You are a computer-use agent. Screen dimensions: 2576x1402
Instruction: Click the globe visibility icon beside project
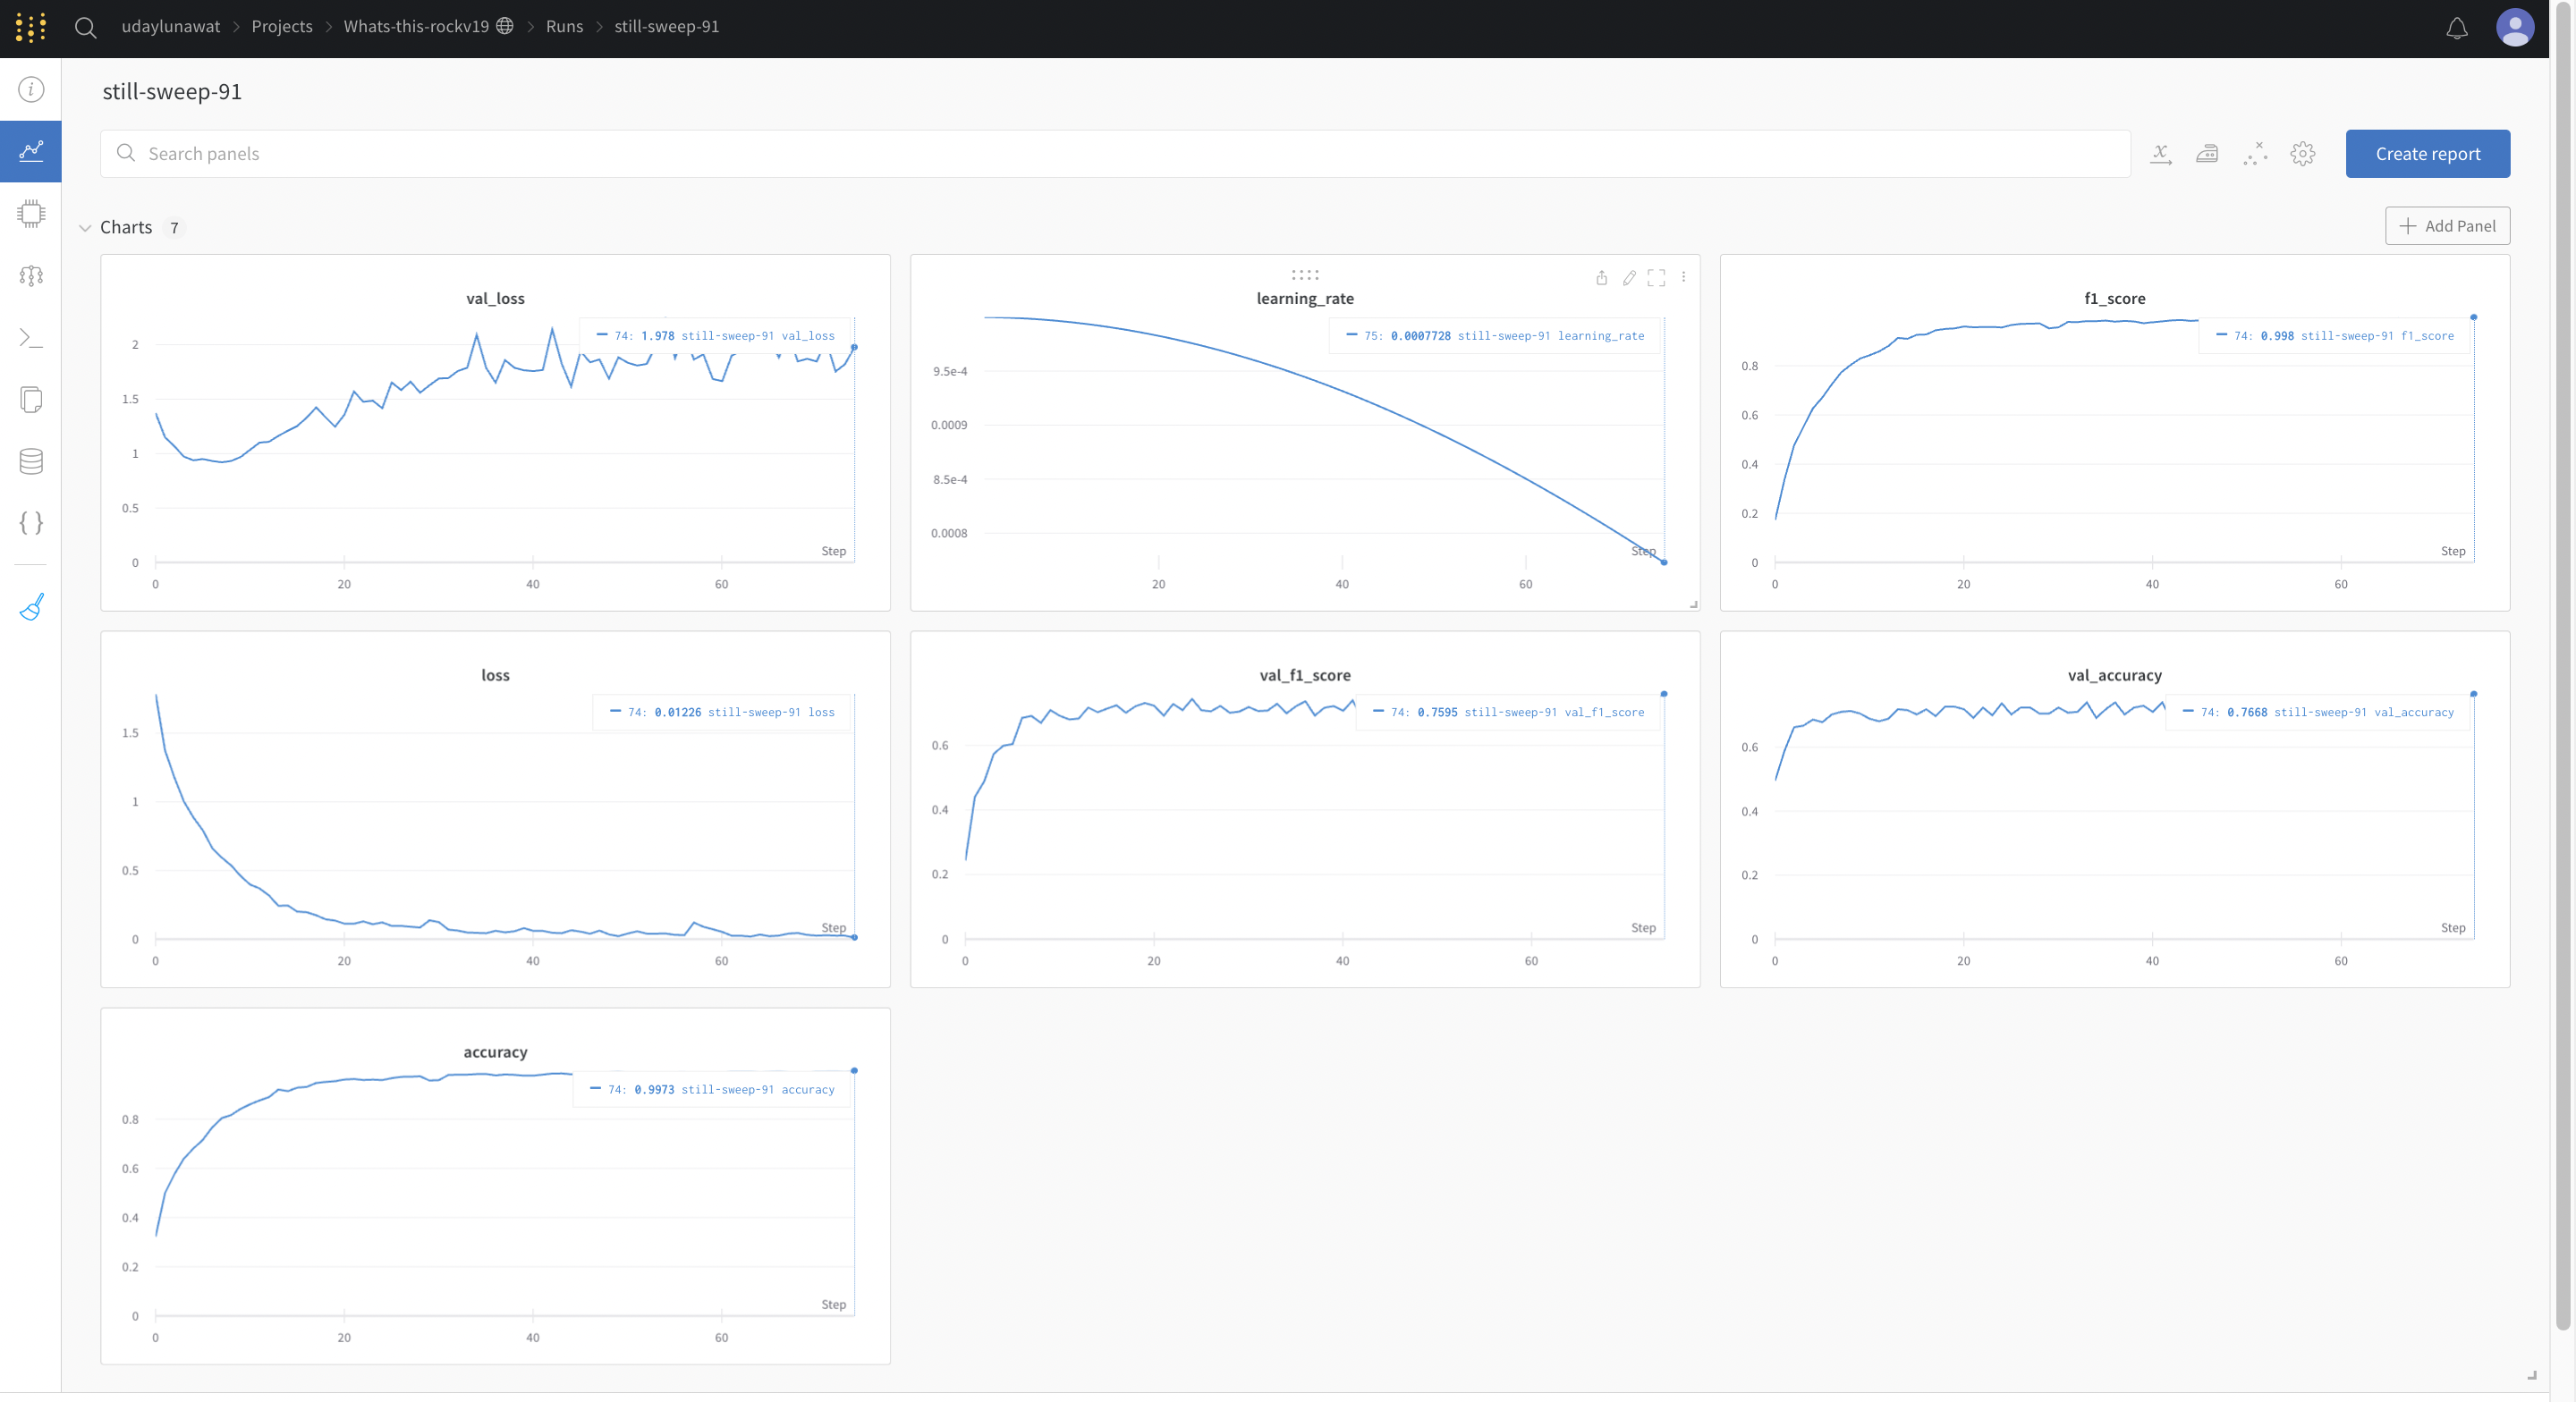(505, 26)
